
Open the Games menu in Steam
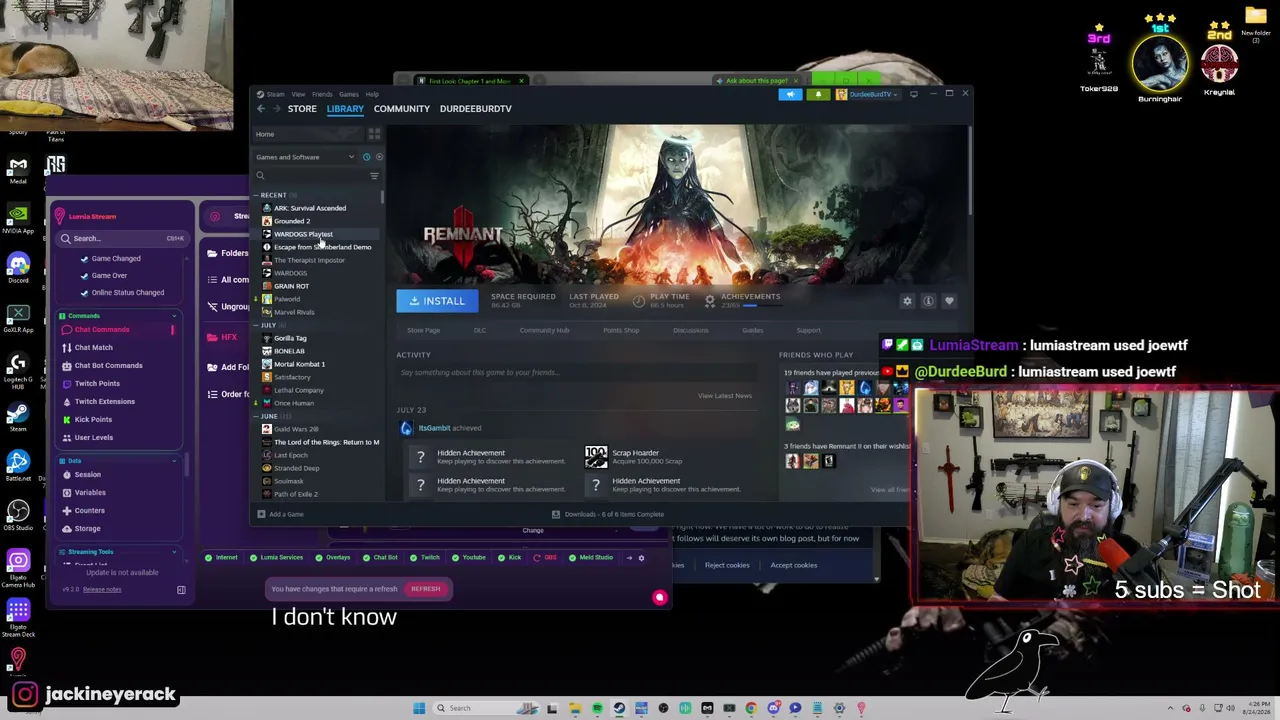tap(348, 94)
